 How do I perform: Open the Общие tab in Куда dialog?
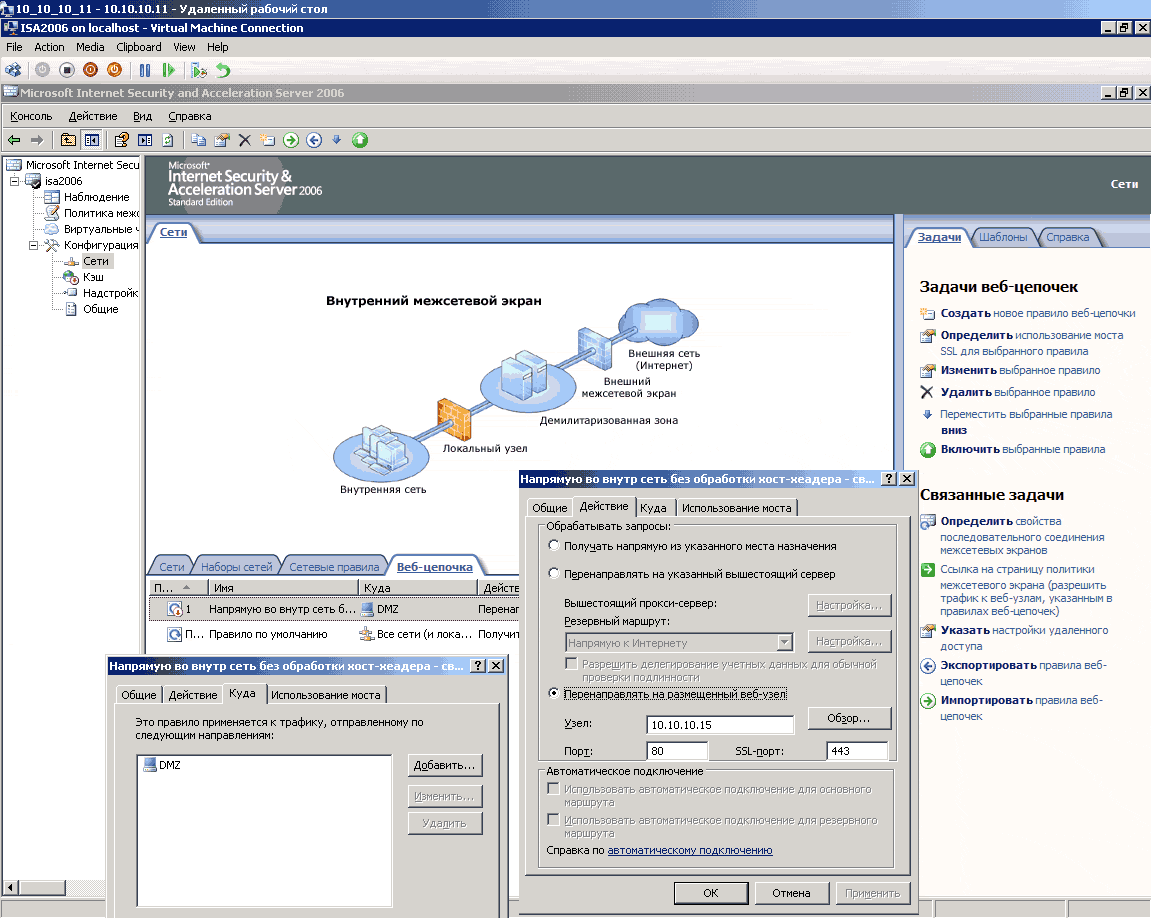coord(139,695)
